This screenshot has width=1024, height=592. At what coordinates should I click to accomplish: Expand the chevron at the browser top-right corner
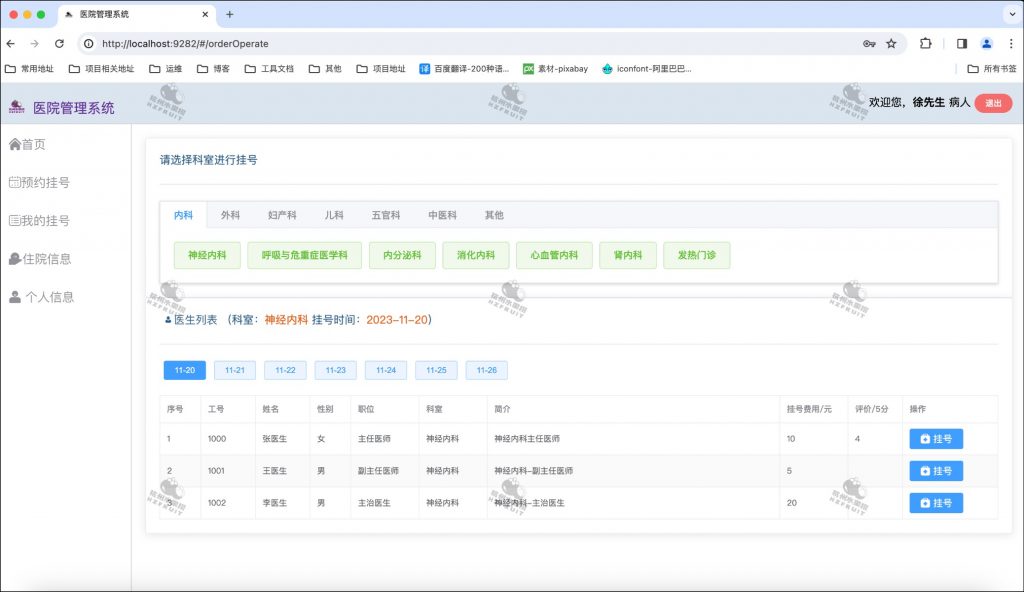pos(1011,14)
